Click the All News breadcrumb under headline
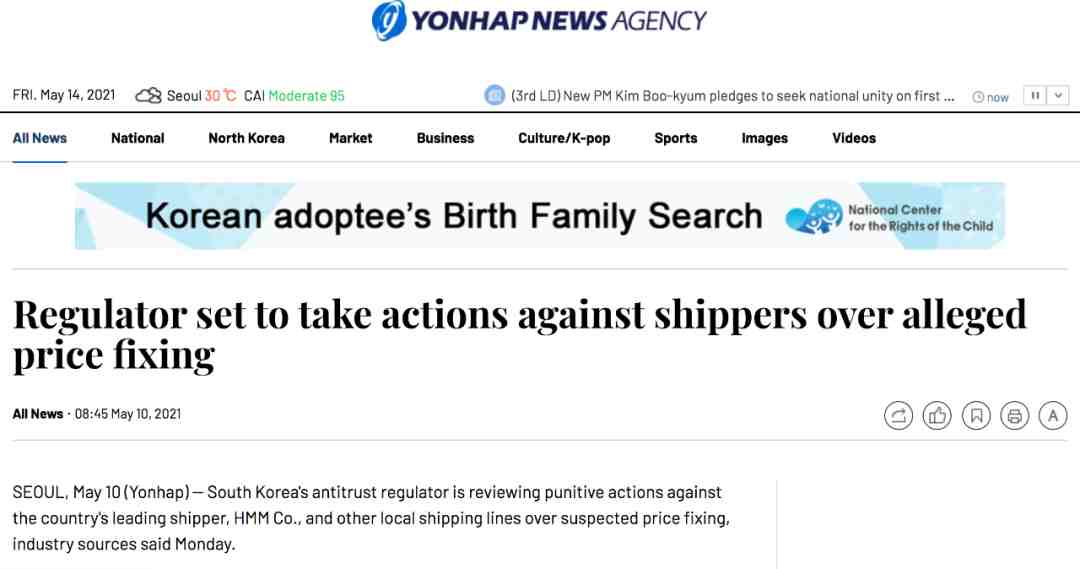1080x569 pixels. (38, 414)
